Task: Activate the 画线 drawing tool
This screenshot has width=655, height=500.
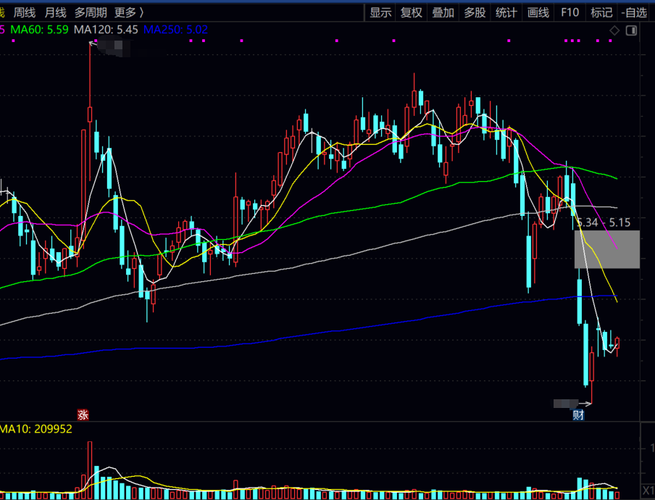Action: point(538,13)
